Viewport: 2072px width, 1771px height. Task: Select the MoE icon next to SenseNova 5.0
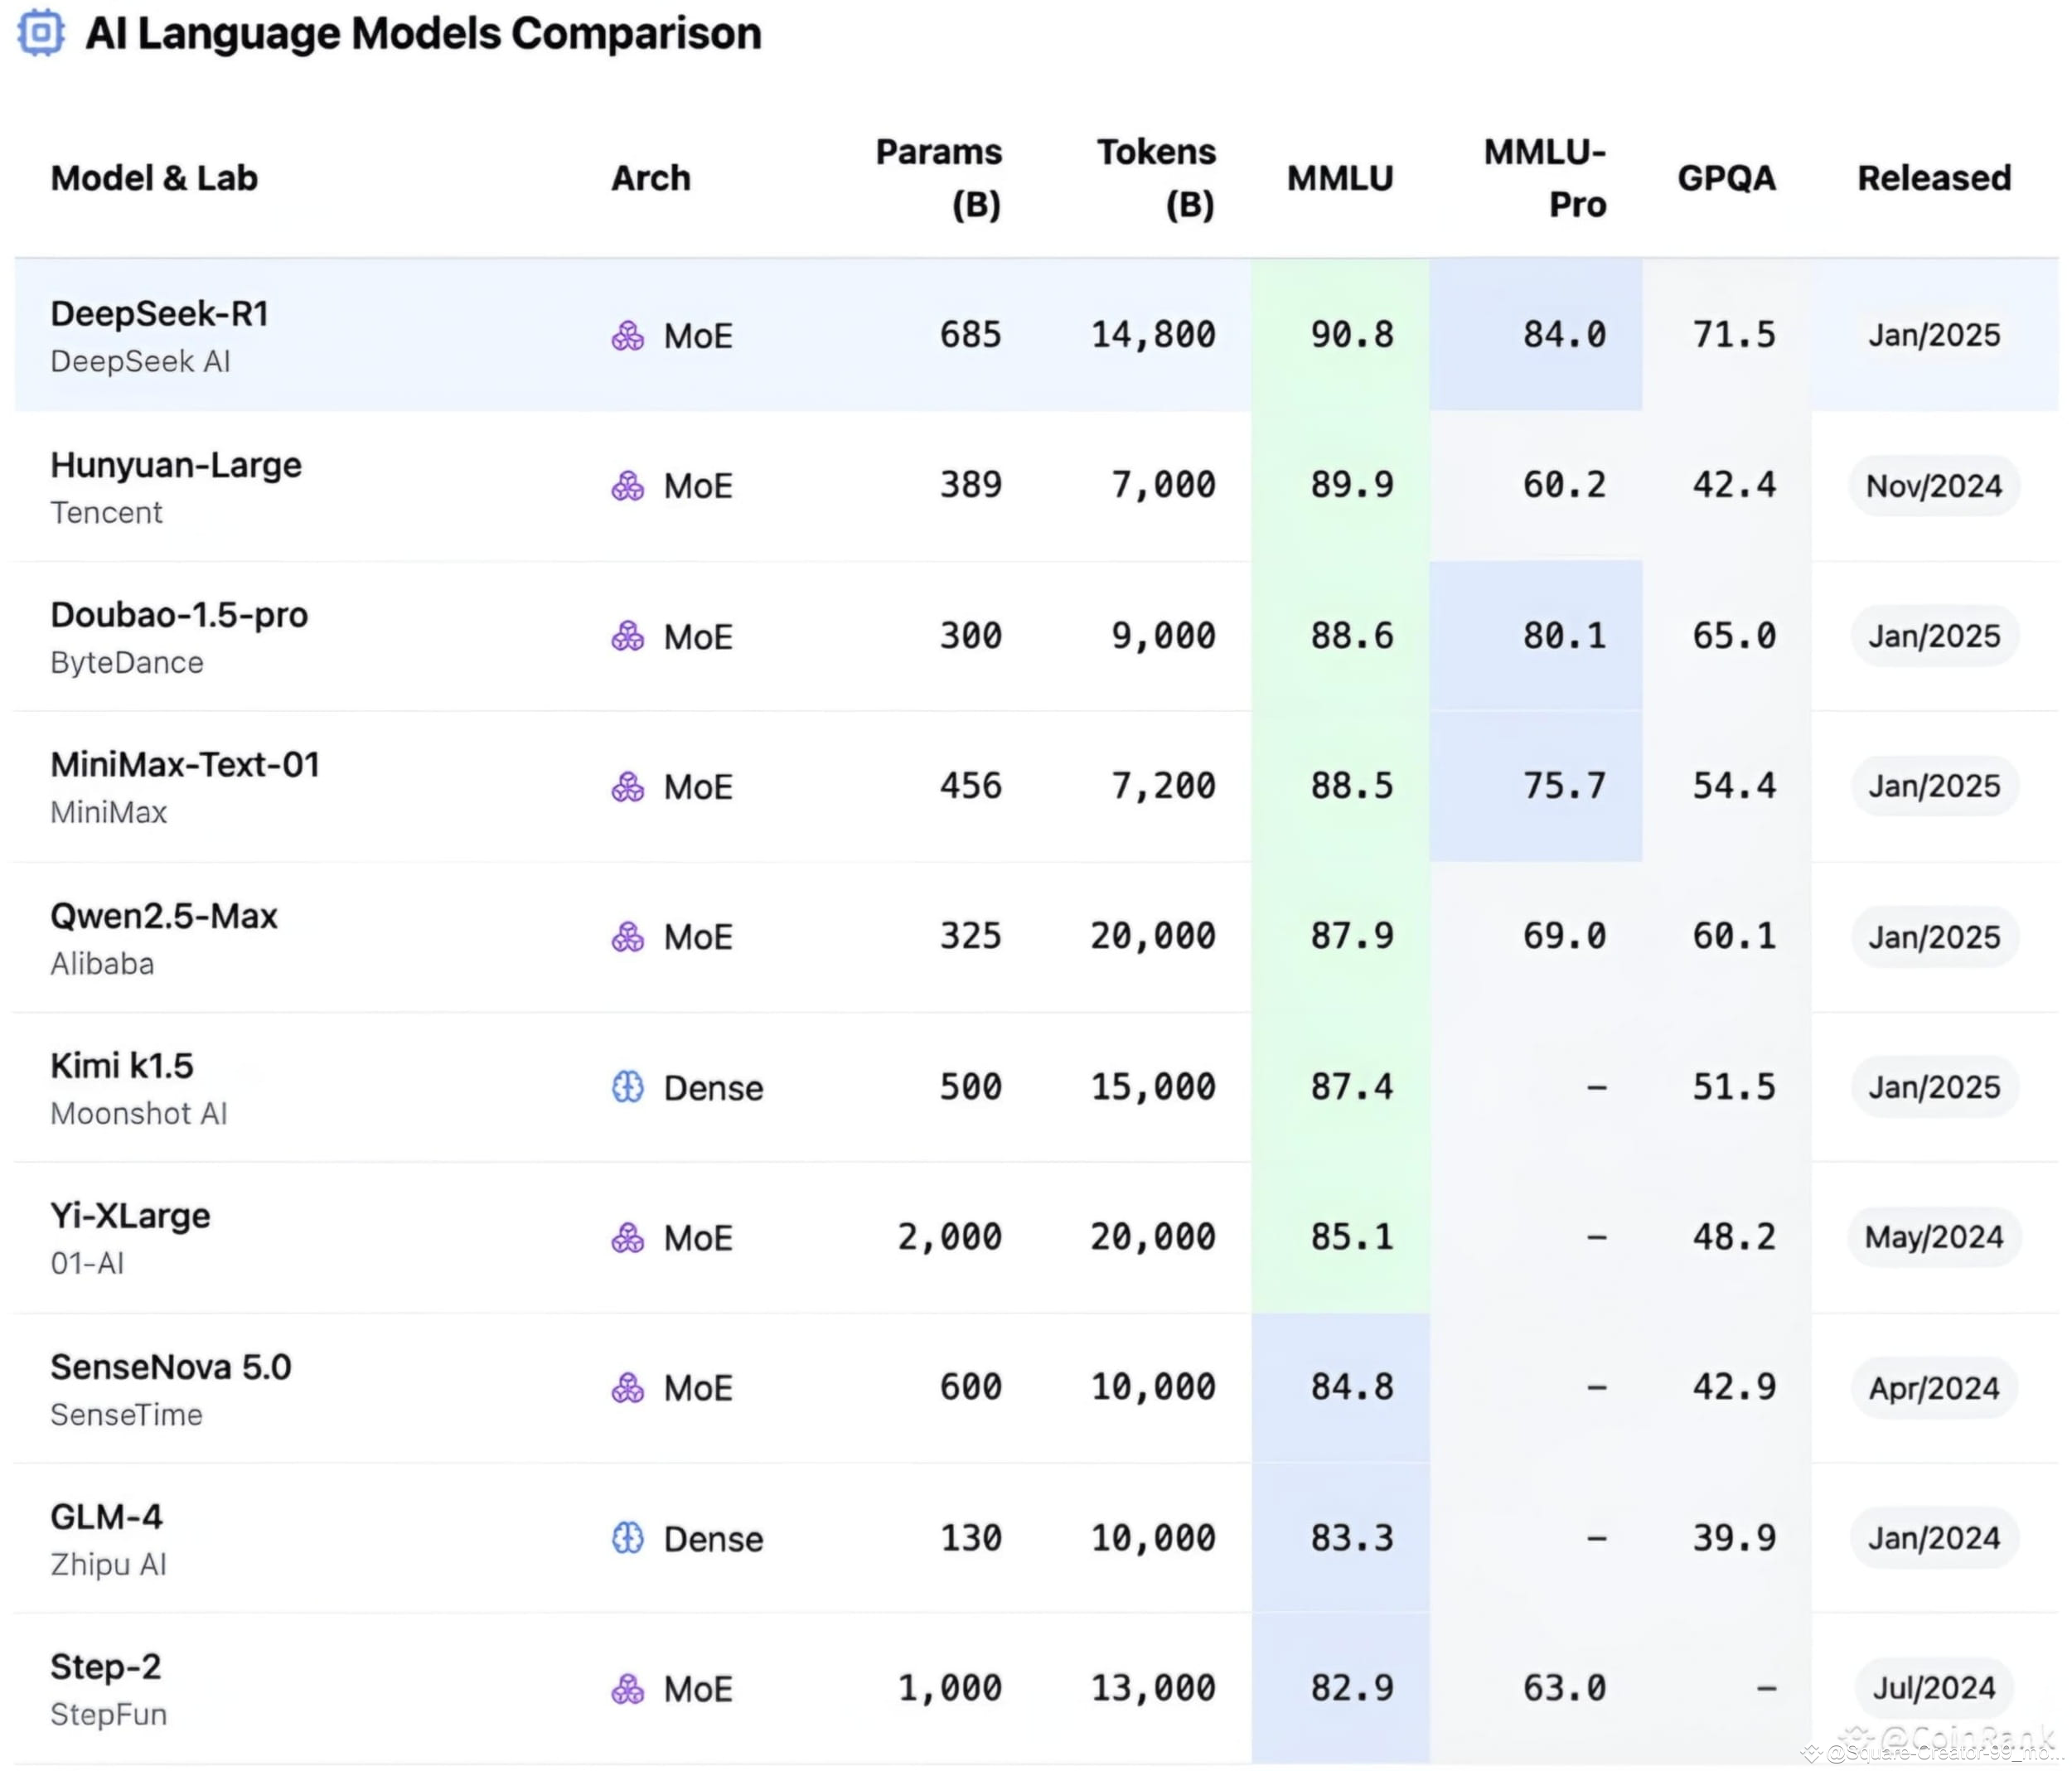point(628,1388)
